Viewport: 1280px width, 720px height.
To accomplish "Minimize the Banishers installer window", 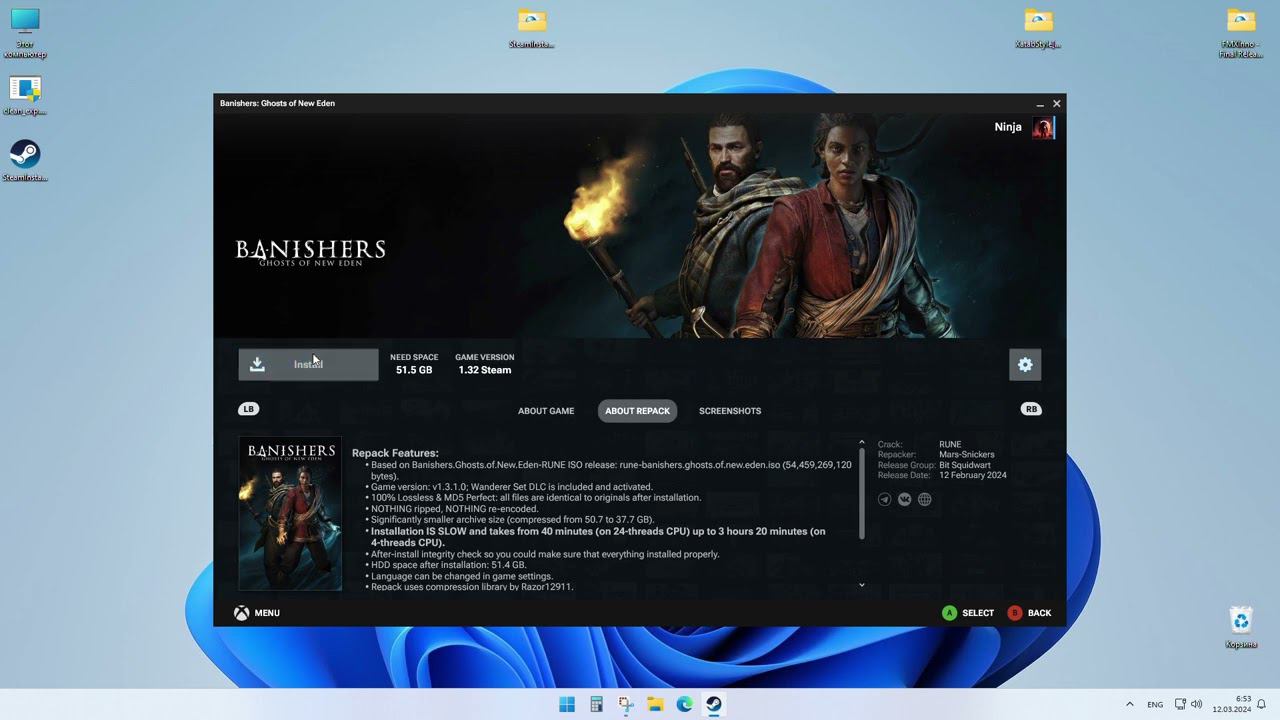I will click(1040, 103).
